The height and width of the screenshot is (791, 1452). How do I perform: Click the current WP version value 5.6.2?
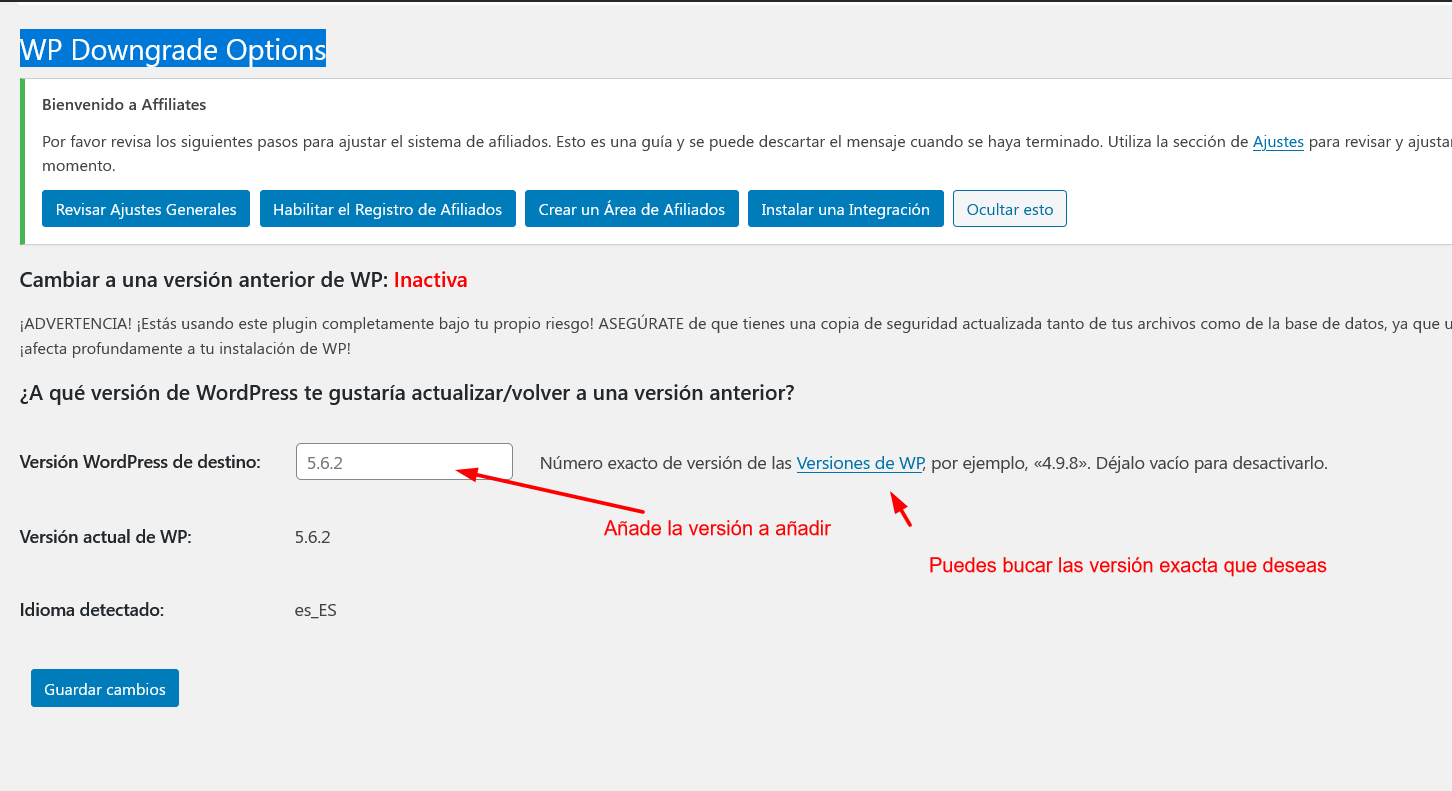point(313,537)
